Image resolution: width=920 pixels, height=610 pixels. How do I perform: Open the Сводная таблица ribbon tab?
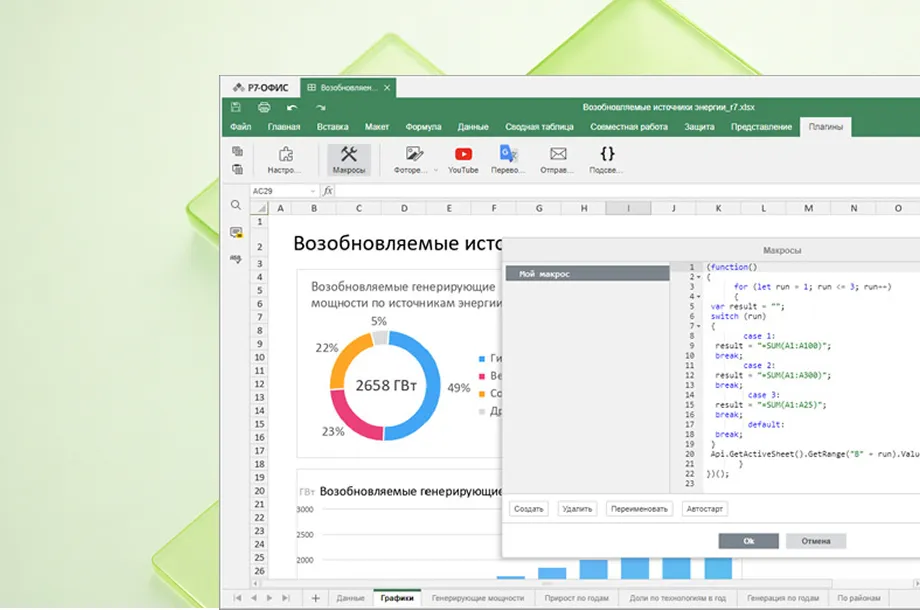pos(539,127)
